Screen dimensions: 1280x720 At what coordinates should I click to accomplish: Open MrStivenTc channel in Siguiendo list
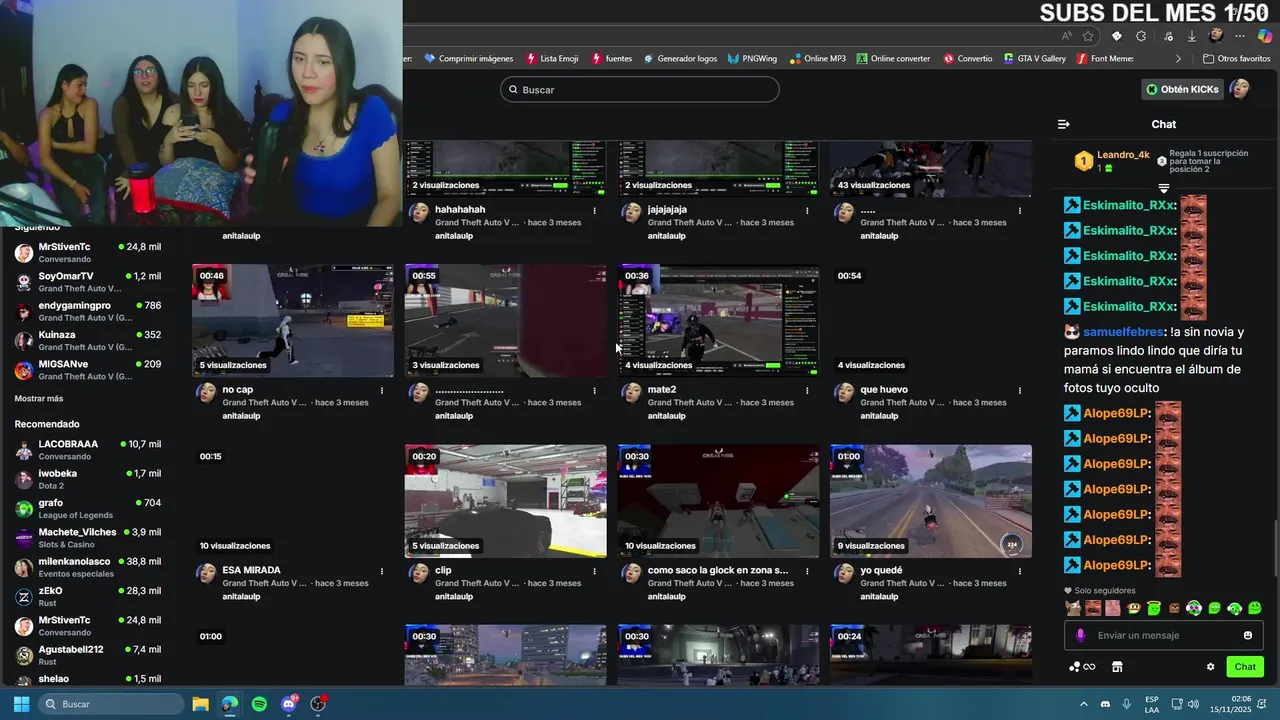[x=88, y=252]
